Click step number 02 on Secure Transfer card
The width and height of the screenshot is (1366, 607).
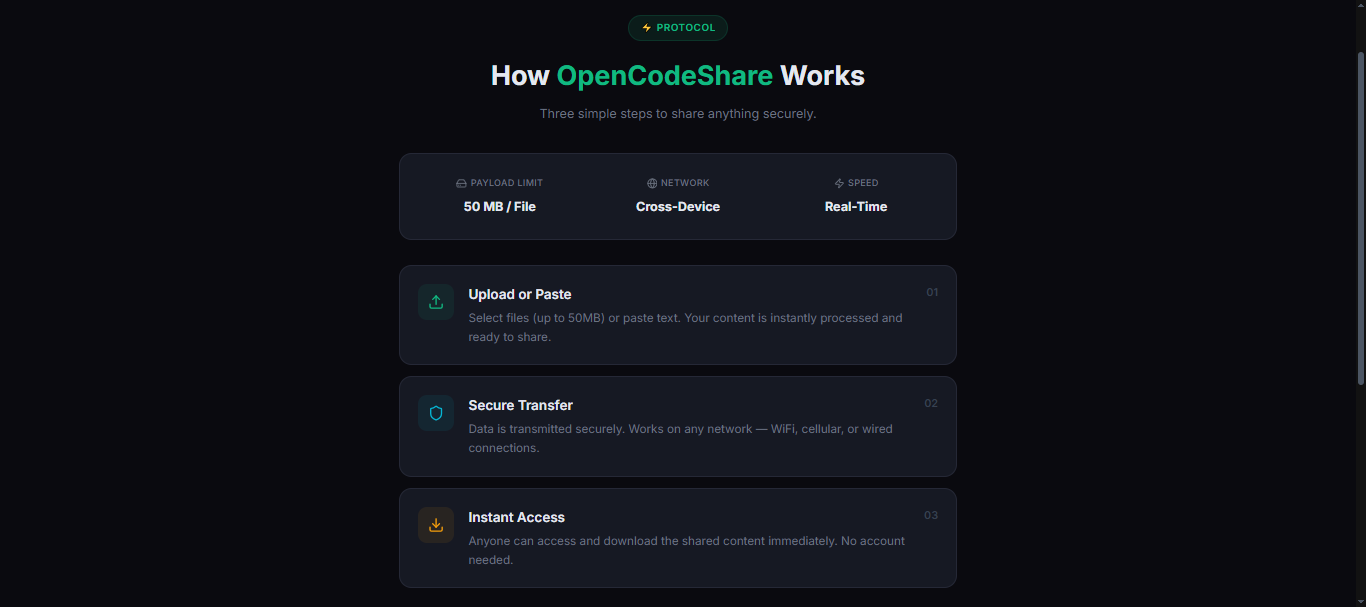click(x=932, y=403)
